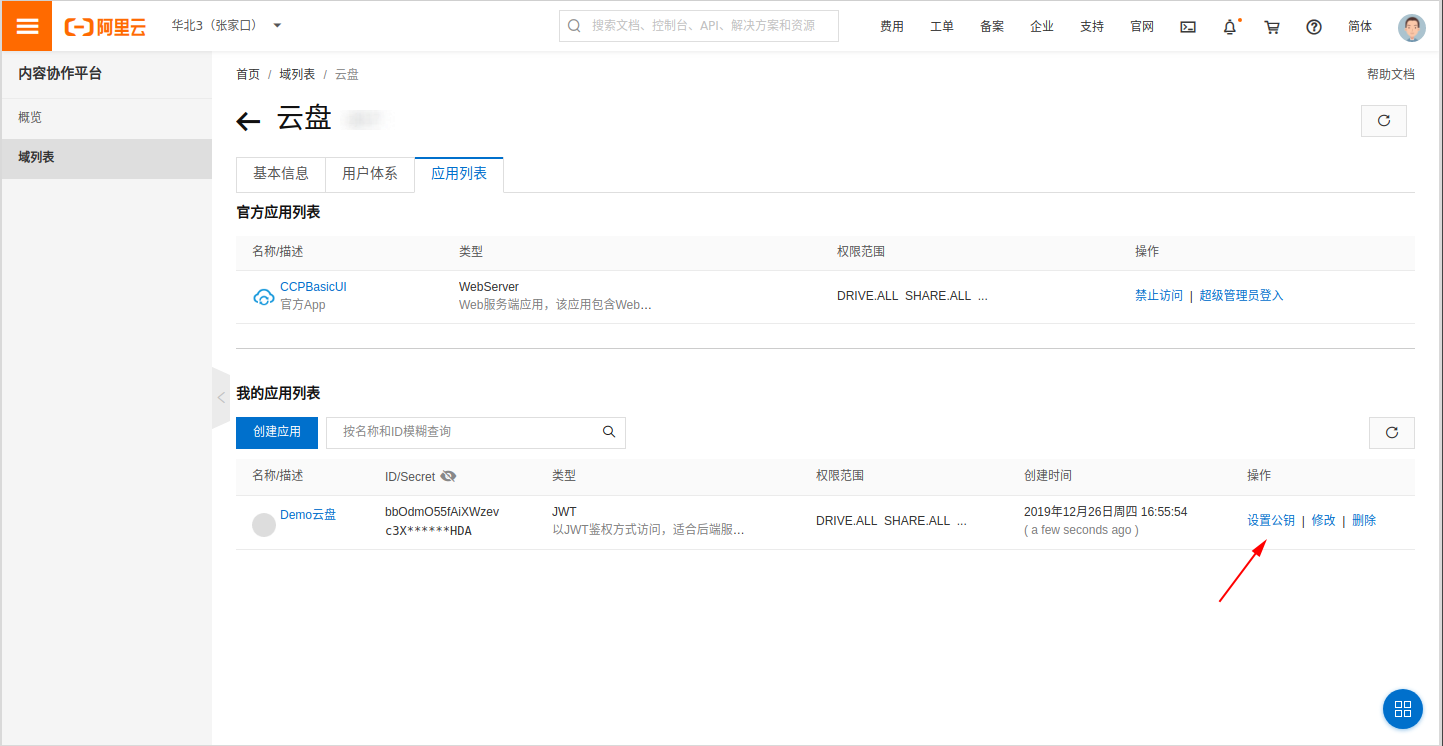Click the masked secret c3X******HDA
Viewport: 1443px width, 746px height.
pyautogui.click(x=428, y=531)
